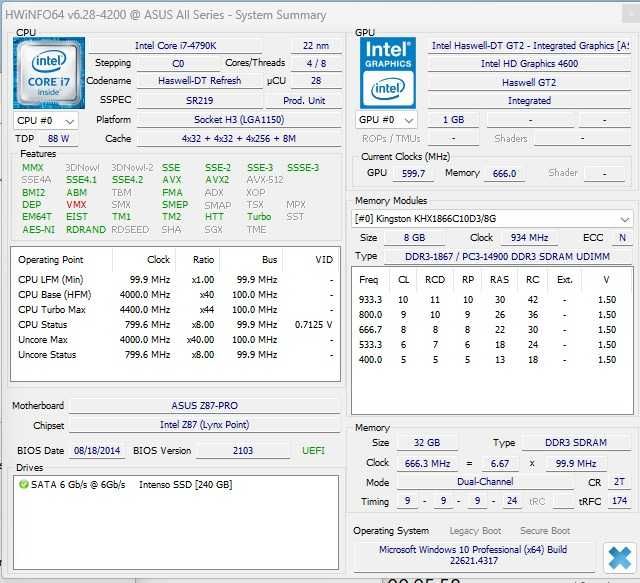Viewport: 640px width, 583px height.
Task: Click the Secure Boot indicator
Action: (x=545, y=531)
